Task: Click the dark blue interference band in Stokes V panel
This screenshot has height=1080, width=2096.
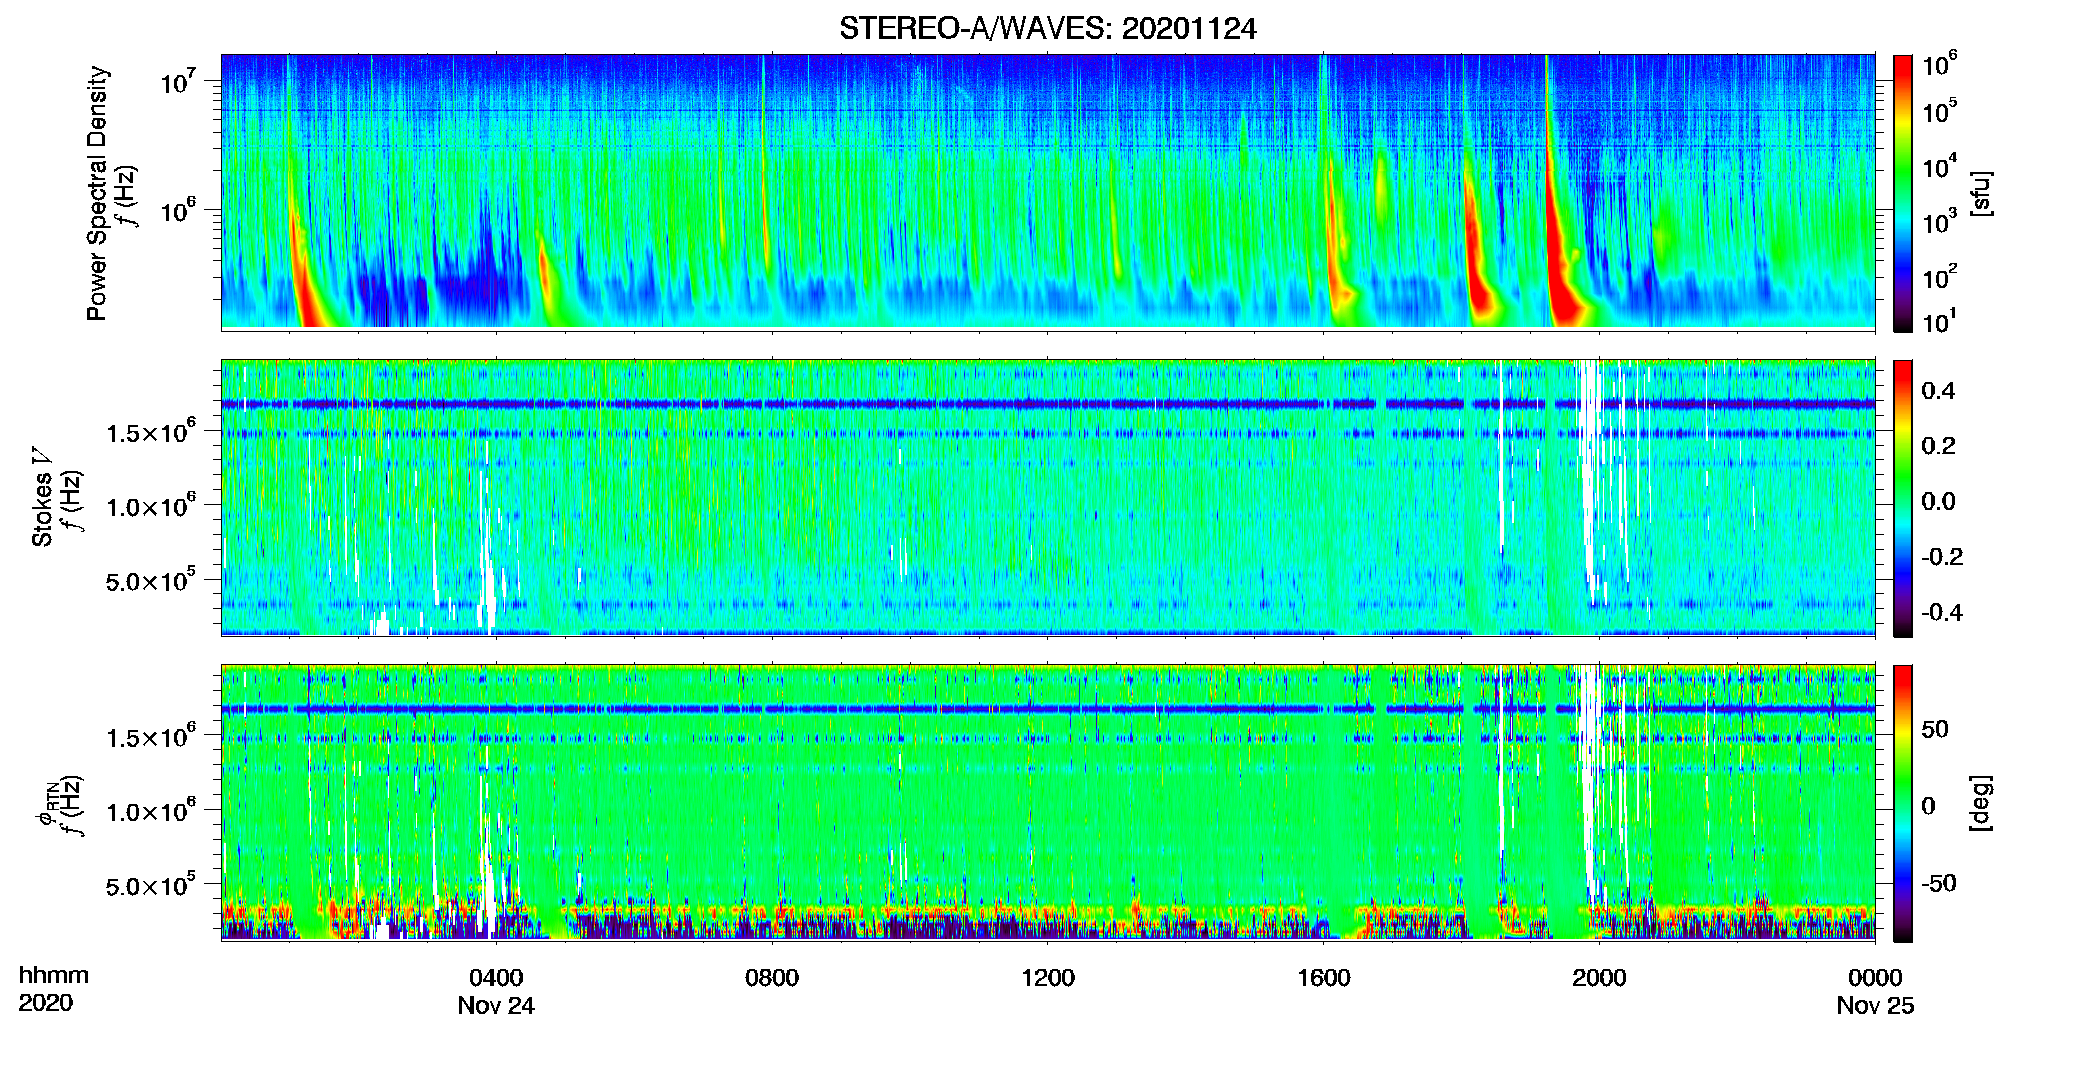Action: 1047,404
